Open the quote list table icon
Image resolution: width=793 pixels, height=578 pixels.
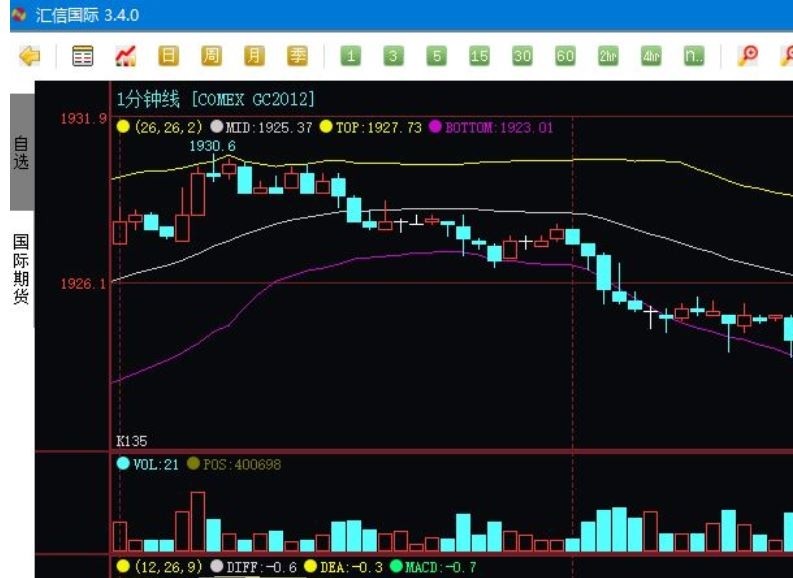coord(82,56)
